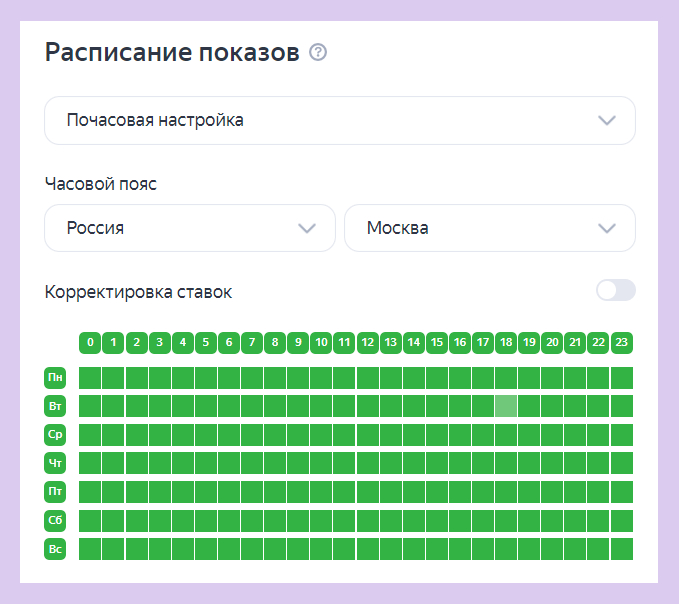Viewport: 679px width, 604px height.
Task: Toggle the Корректировка ставок switch
Action: point(615,291)
